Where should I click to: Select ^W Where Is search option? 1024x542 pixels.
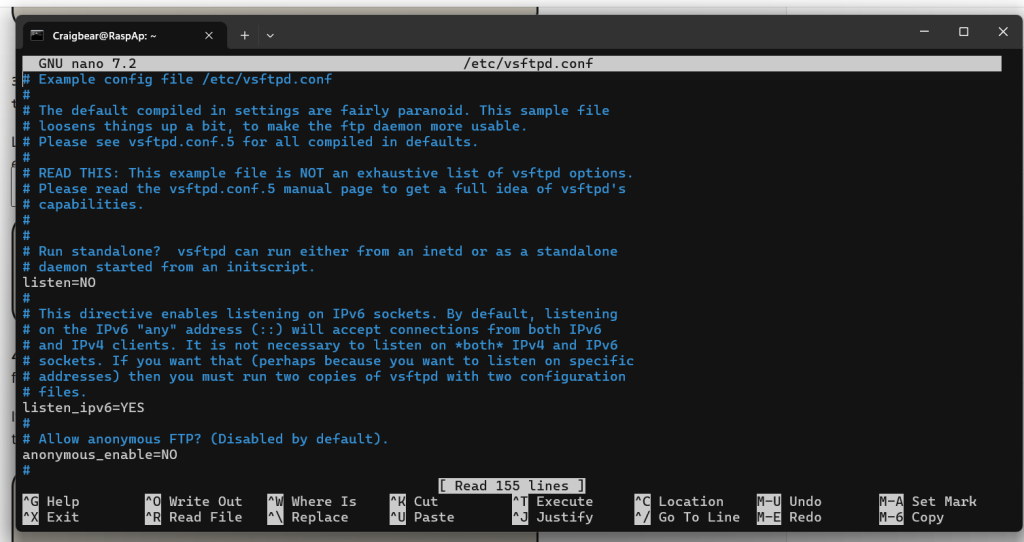[x=311, y=501]
